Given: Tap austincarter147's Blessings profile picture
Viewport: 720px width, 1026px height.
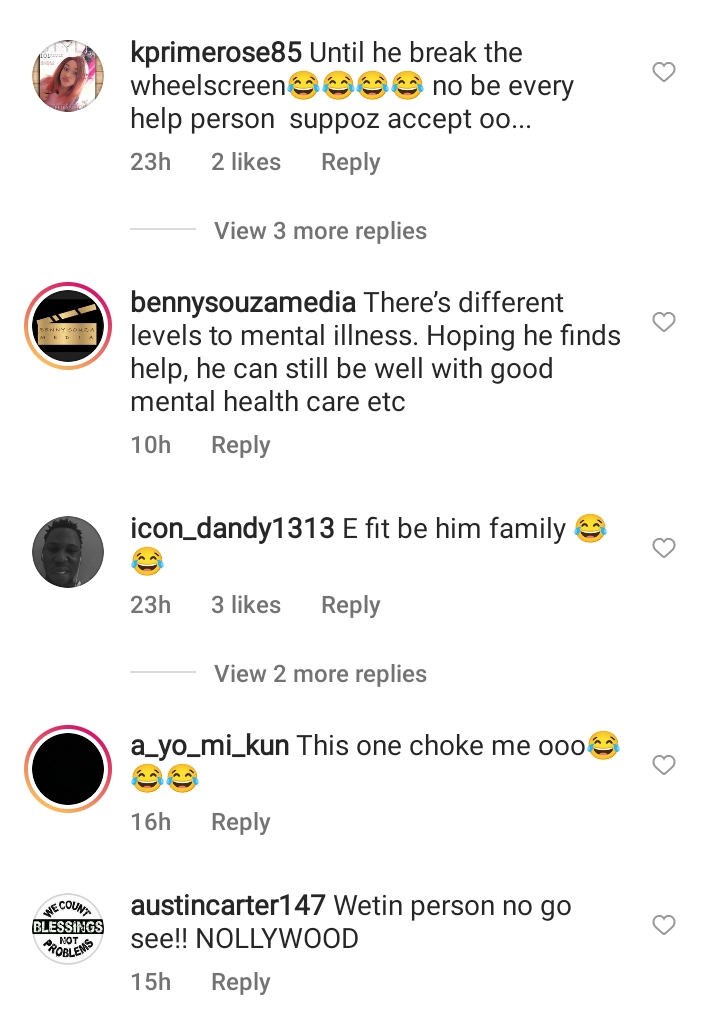Looking at the screenshot, I should [68, 929].
